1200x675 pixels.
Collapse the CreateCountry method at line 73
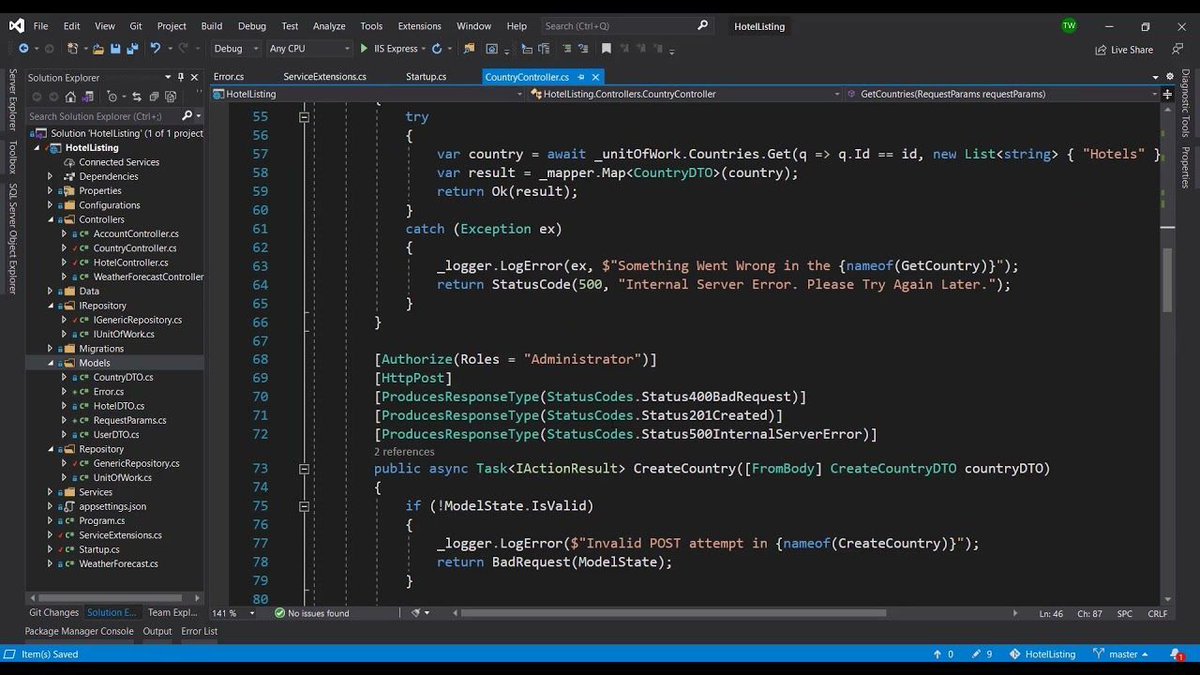(x=304, y=468)
